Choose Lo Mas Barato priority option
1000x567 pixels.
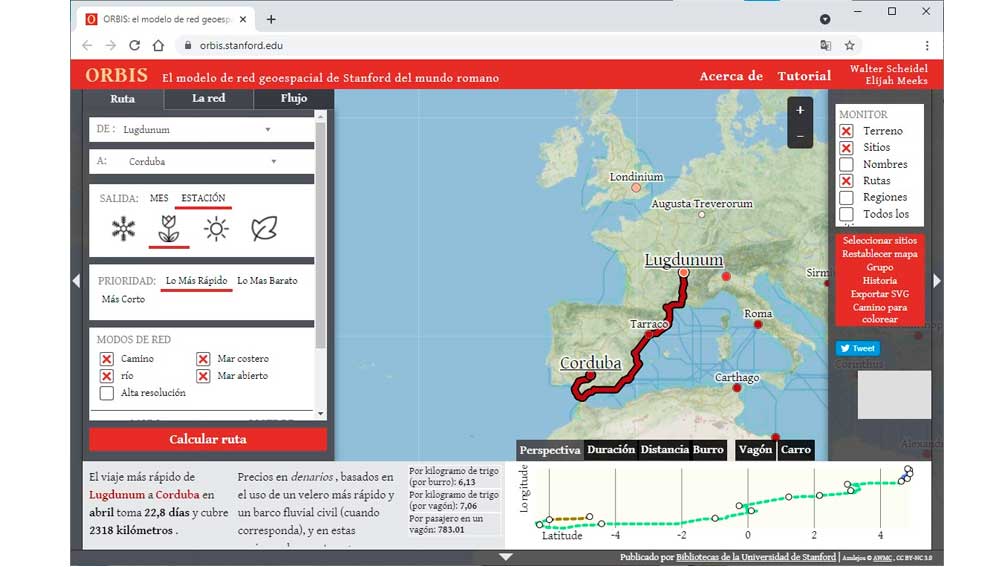pyautogui.click(x=267, y=281)
